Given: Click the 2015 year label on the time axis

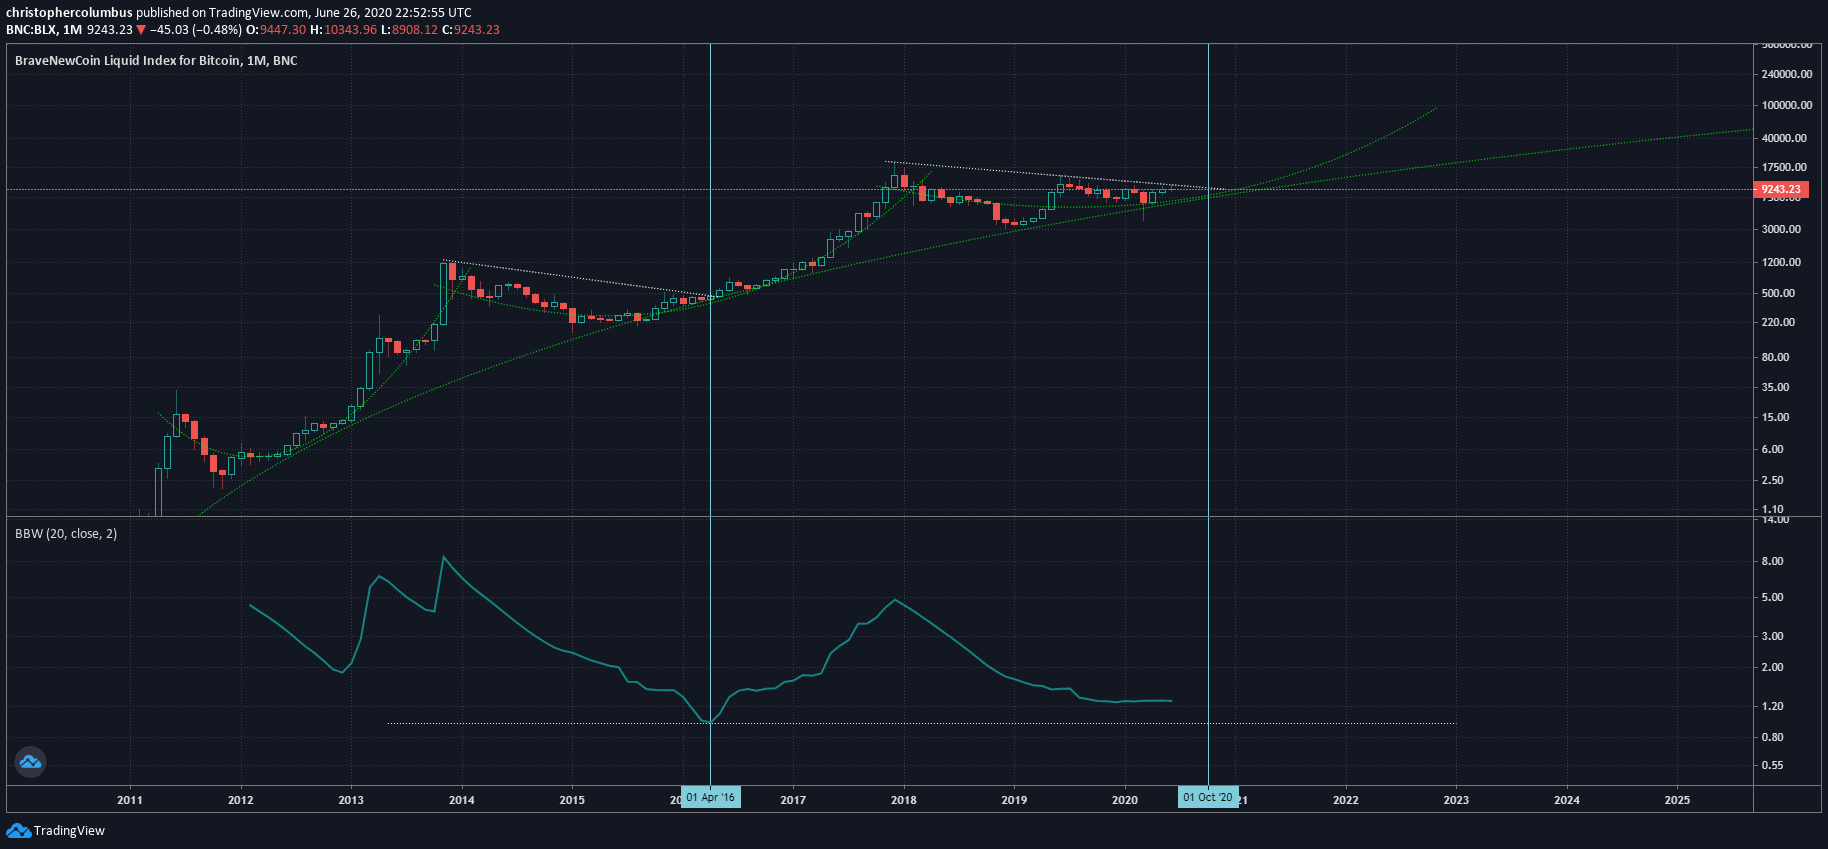Looking at the screenshot, I should [x=572, y=799].
